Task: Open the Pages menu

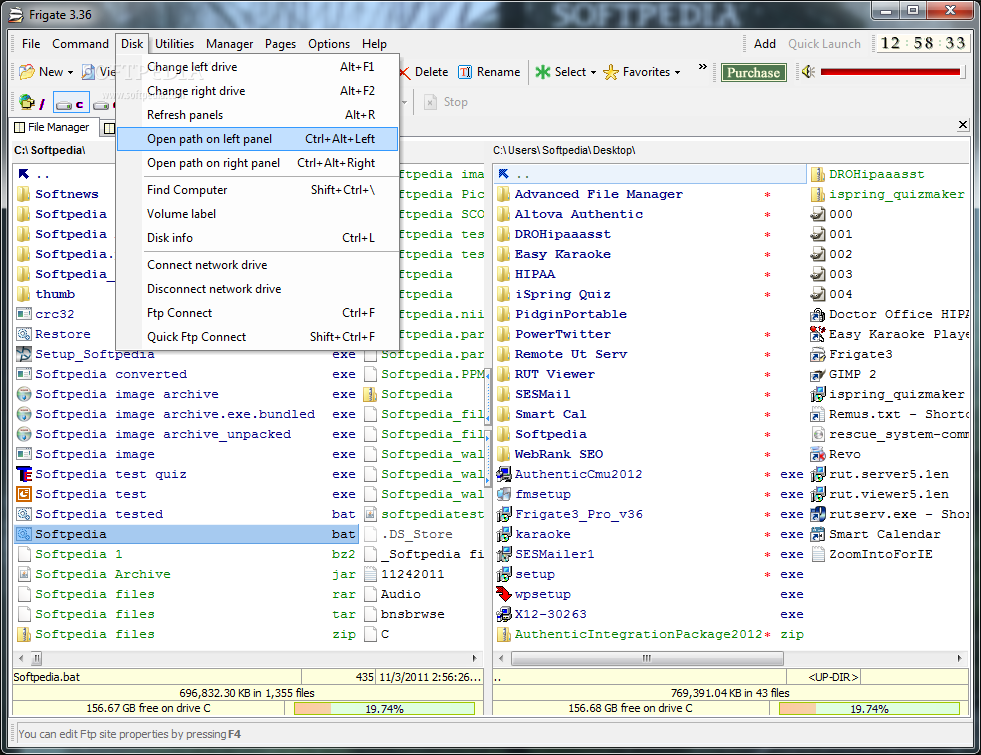Action: 280,44
